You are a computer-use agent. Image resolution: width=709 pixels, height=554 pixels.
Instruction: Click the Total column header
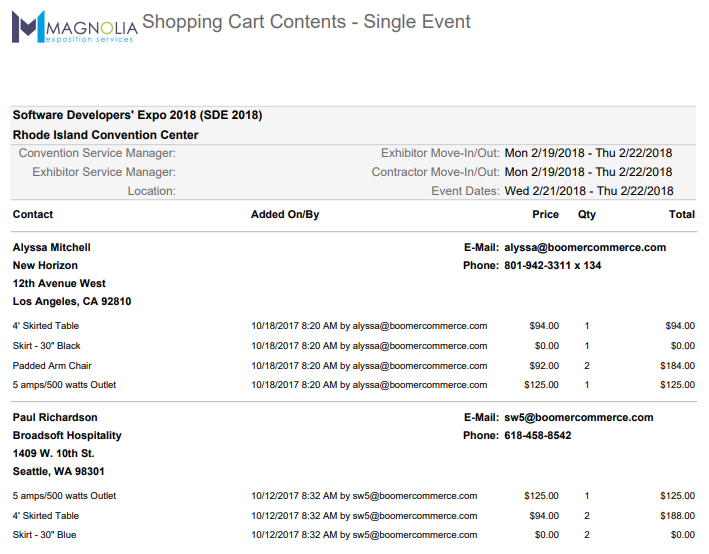pos(681,214)
